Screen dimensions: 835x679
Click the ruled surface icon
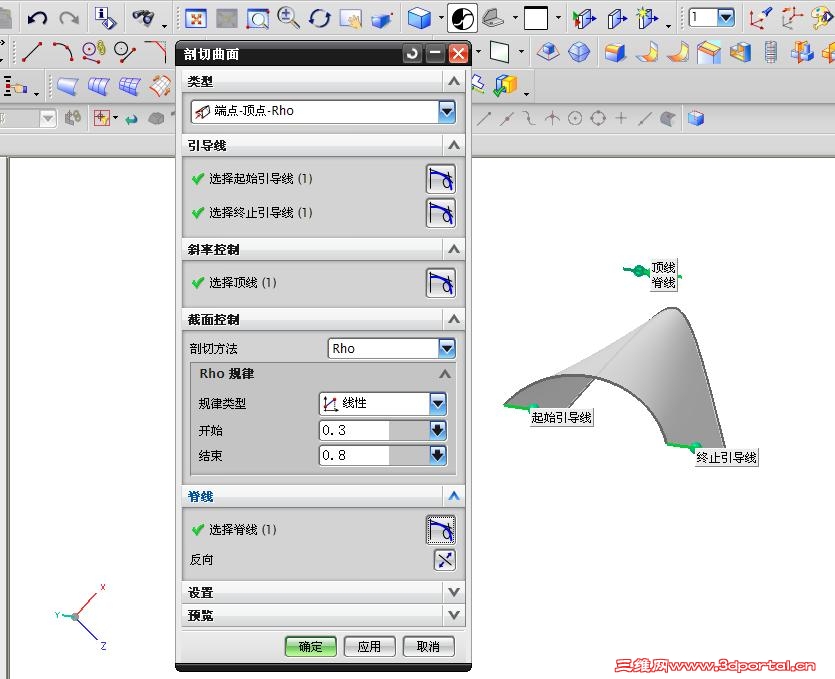click(x=68, y=86)
